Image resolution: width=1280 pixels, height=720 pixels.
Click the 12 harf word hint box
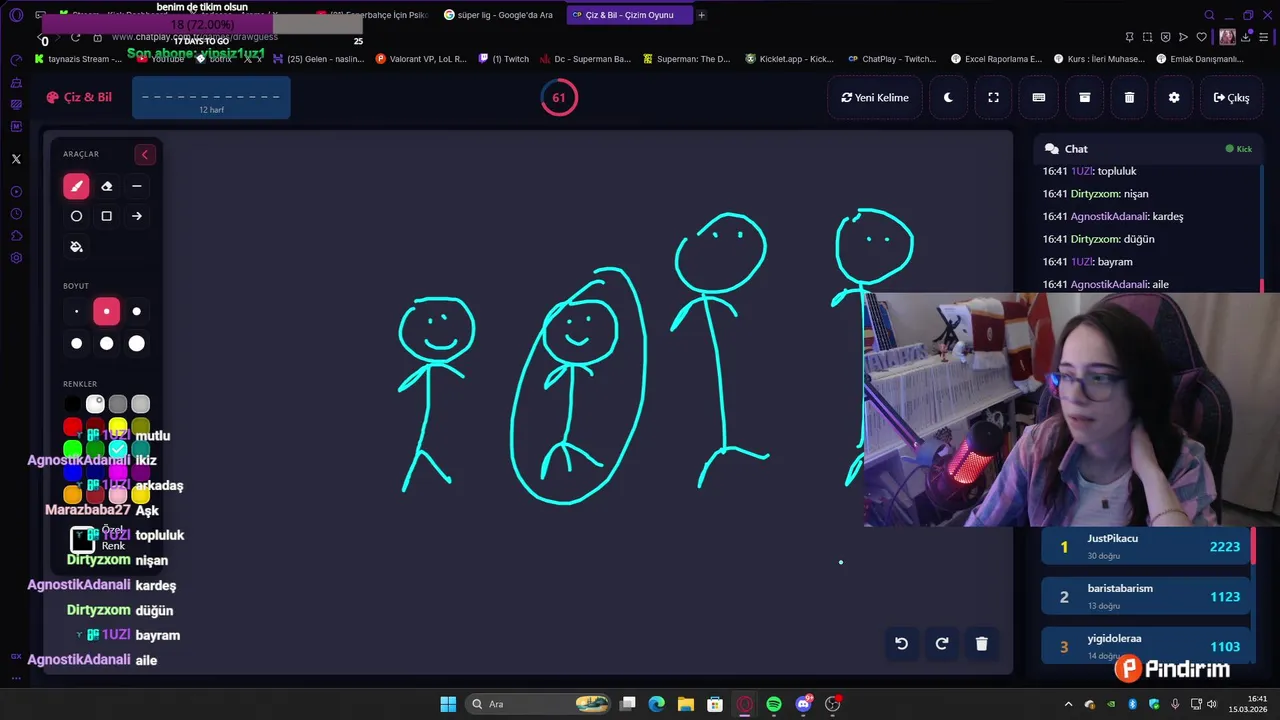[x=211, y=98]
